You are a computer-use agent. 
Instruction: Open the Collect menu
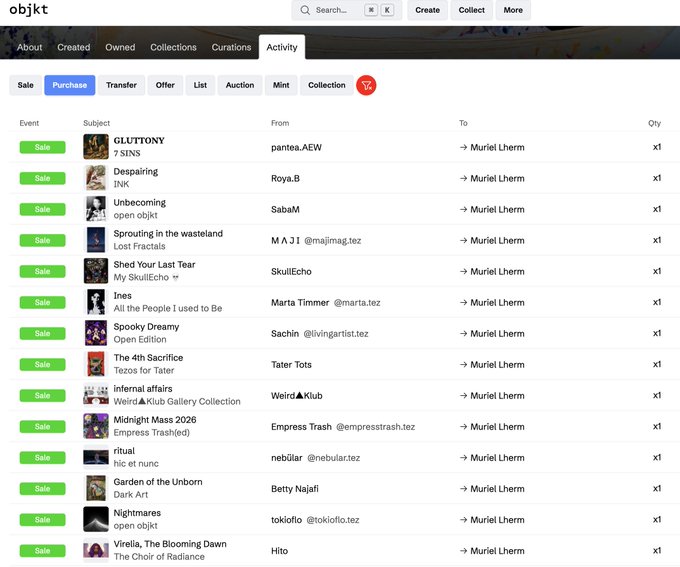pos(471,10)
